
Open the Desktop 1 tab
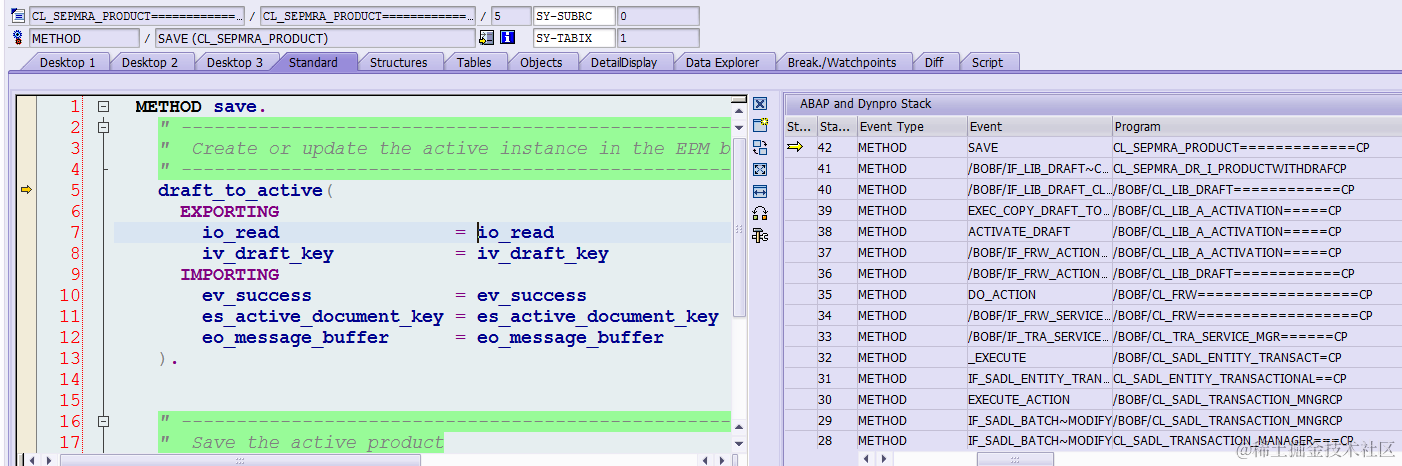click(x=68, y=62)
